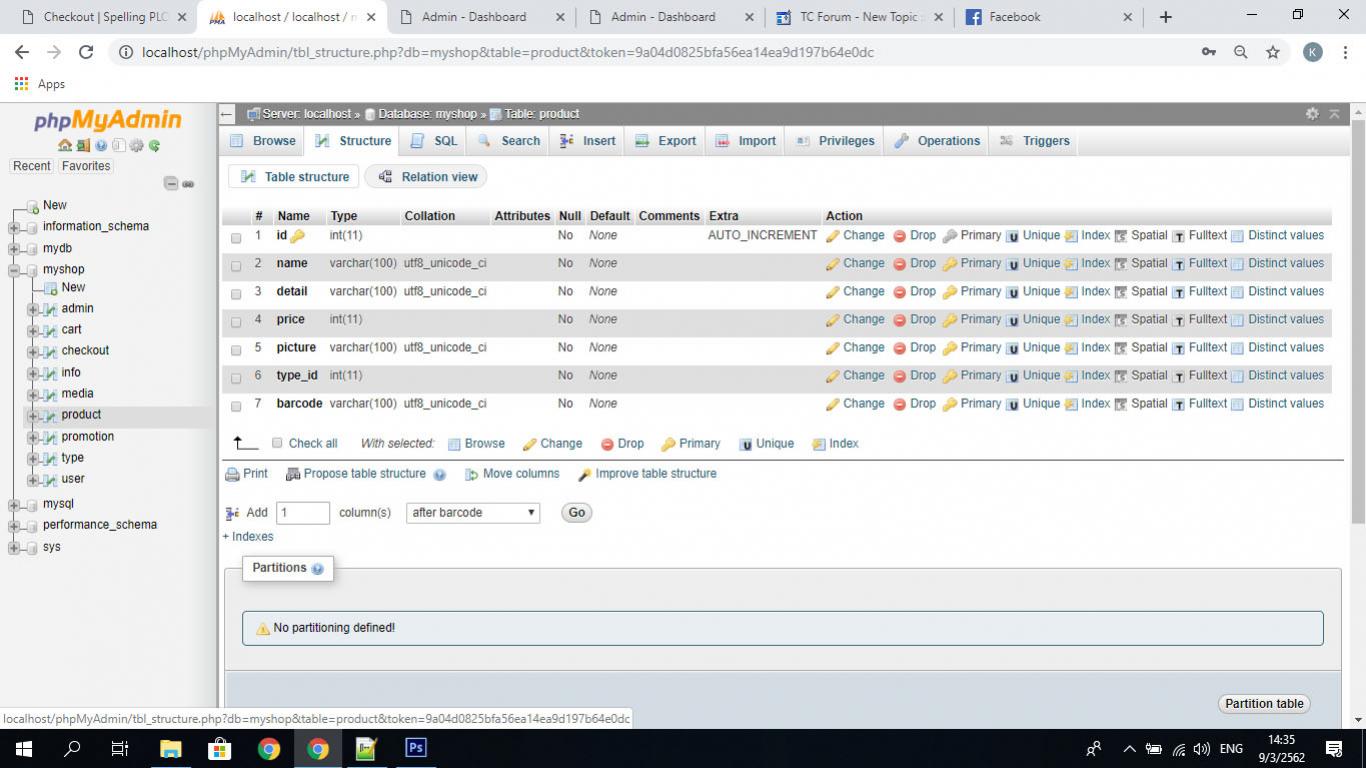The width and height of the screenshot is (1366, 768).
Task: Expand performance_schema database node
Action: pos(13,526)
